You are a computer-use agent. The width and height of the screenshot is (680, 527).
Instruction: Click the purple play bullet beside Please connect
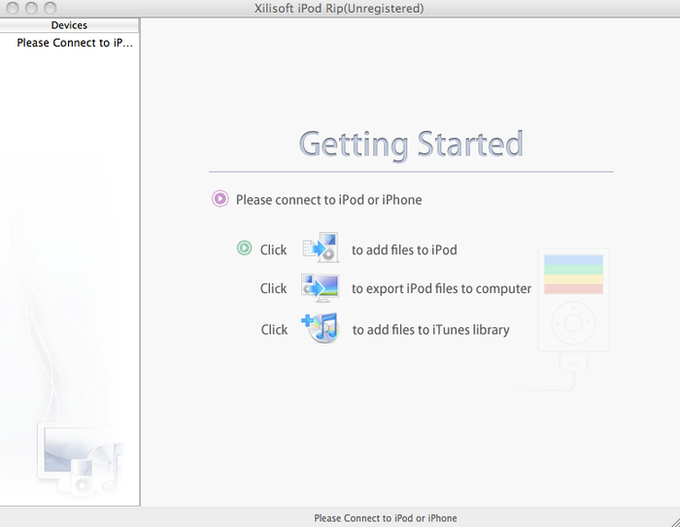point(220,199)
